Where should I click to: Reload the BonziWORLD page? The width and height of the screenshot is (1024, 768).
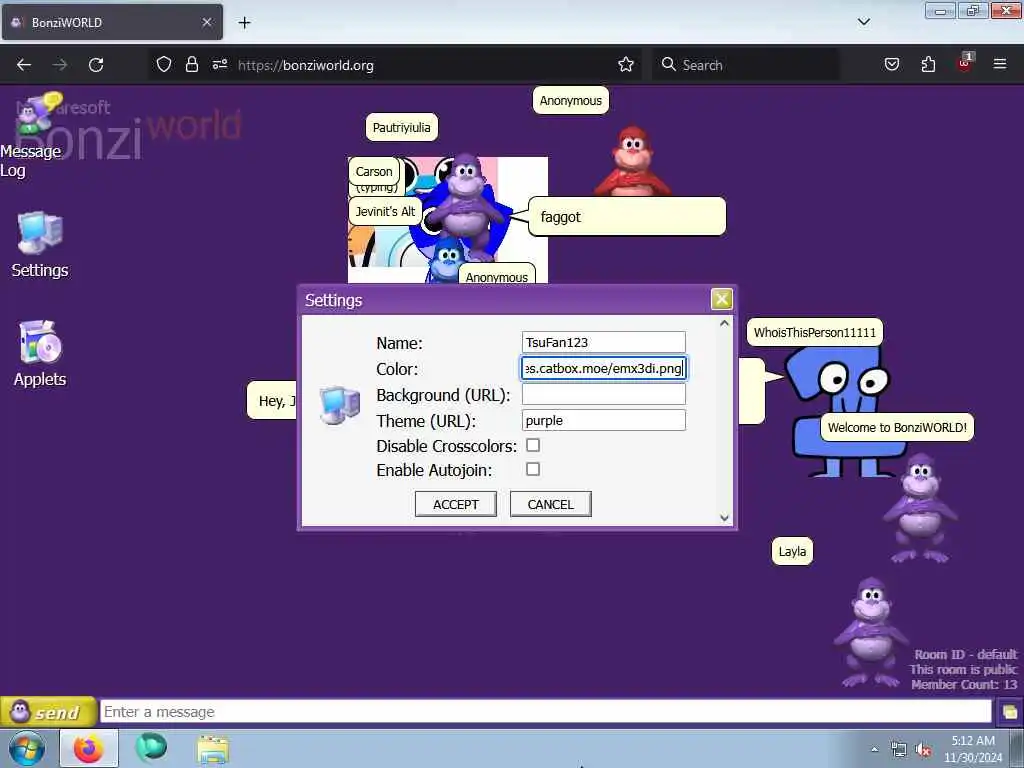click(x=96, y=65)
